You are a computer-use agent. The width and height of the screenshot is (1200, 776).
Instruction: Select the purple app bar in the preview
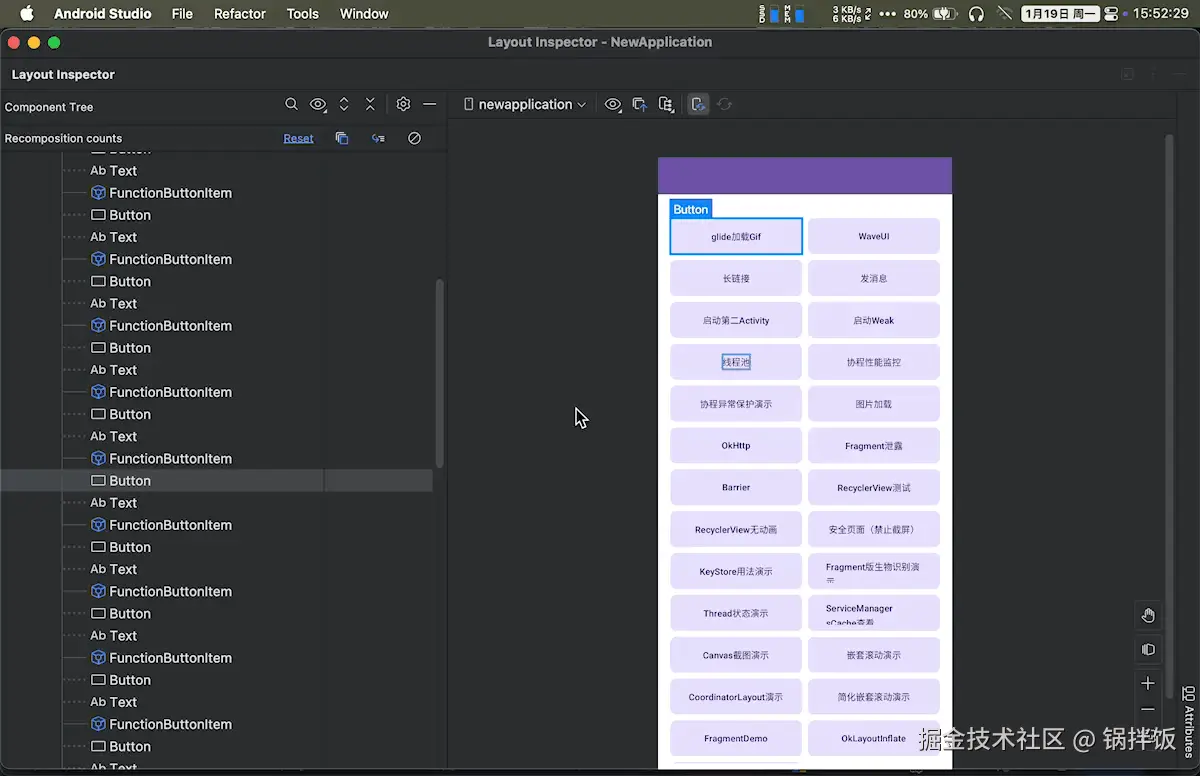[x=805, y=175]
